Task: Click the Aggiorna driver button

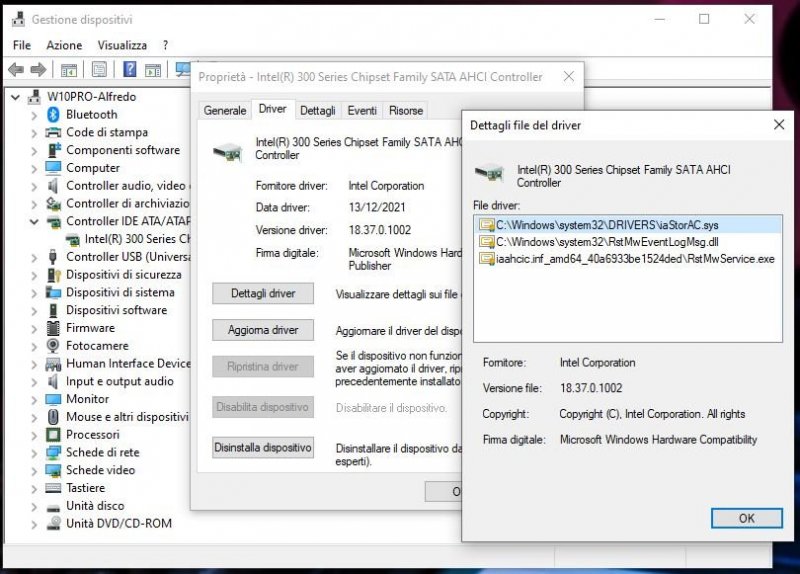Action: tap(263, 330)
